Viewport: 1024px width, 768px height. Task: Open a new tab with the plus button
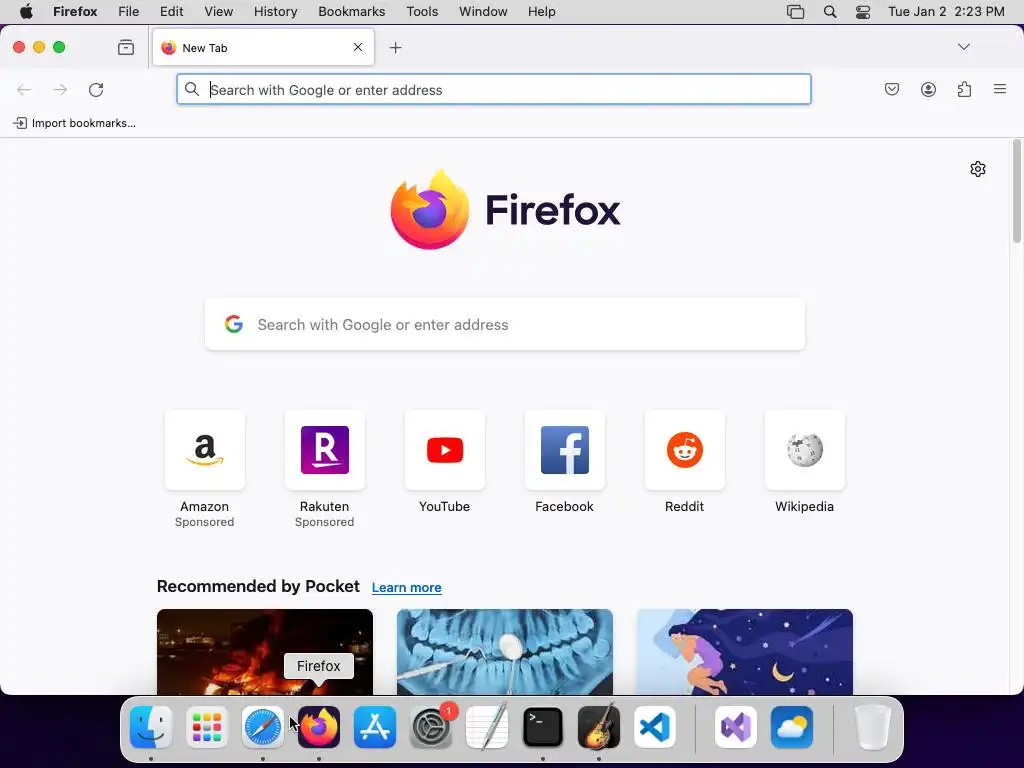click(395, 48)
